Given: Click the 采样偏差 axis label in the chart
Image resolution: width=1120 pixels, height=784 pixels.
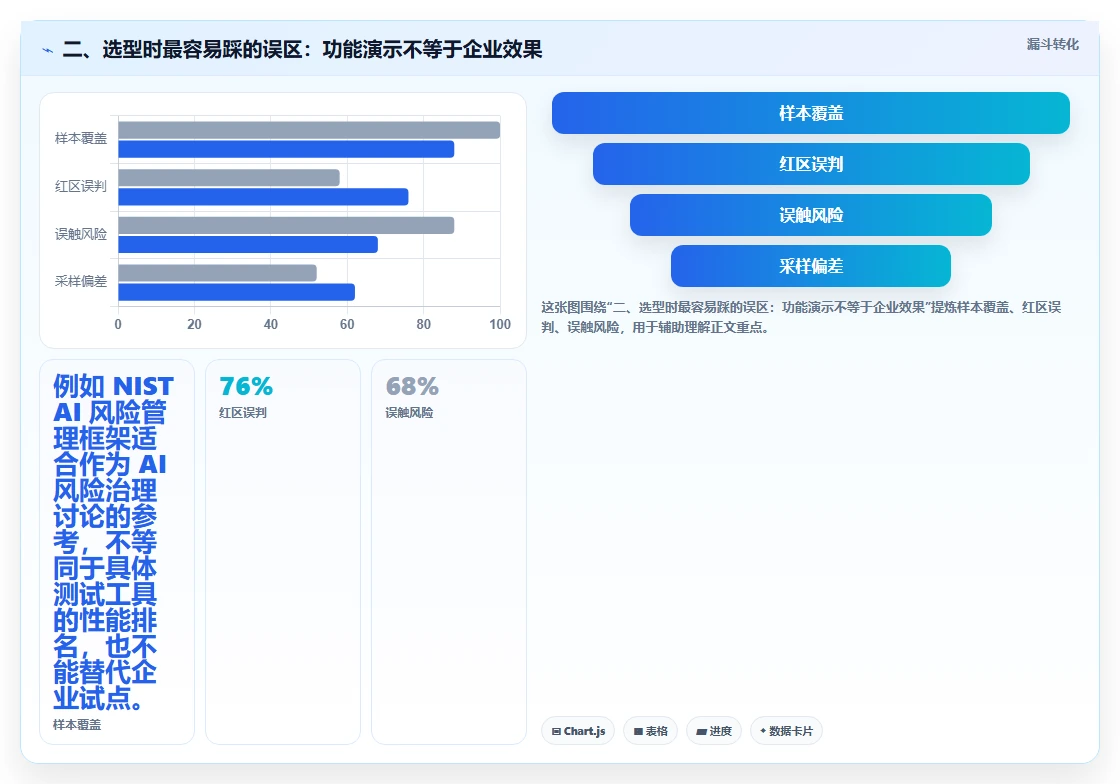Looking at the screenshot, I should click(x=81, y=281).
